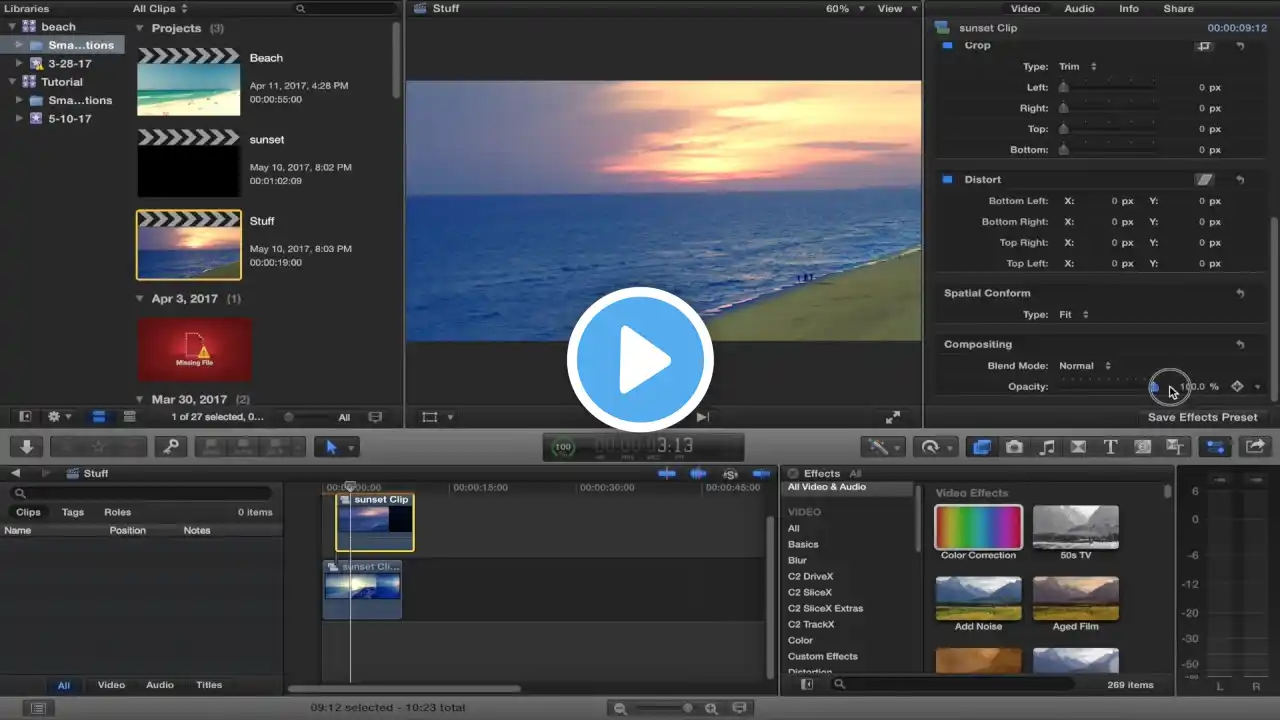Open the Titles browser T icon
This screenshot has height=720, width=1280.
[x=1110, y=447]
